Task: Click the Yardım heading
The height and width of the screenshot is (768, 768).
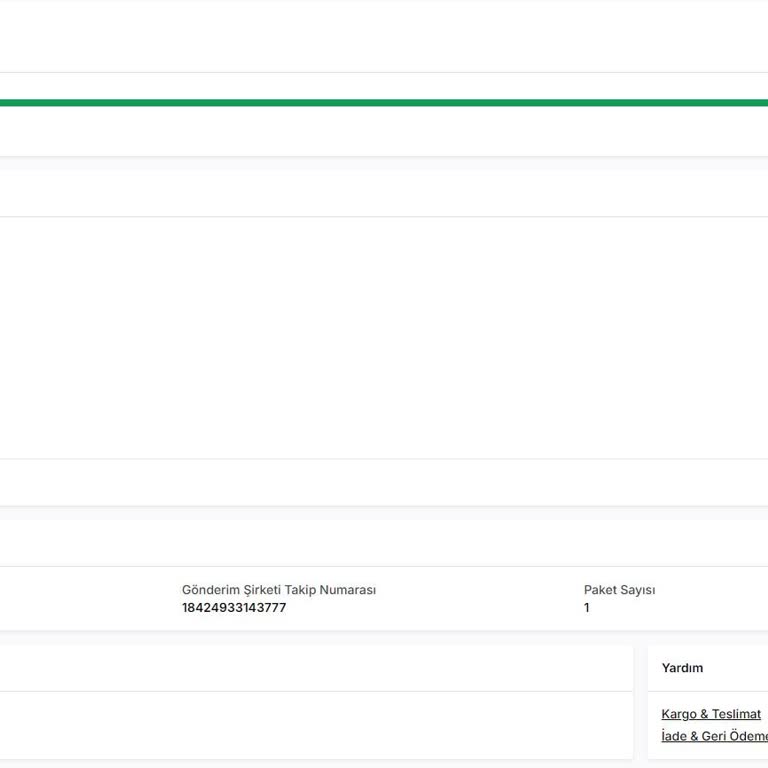Action: [682, 668]
